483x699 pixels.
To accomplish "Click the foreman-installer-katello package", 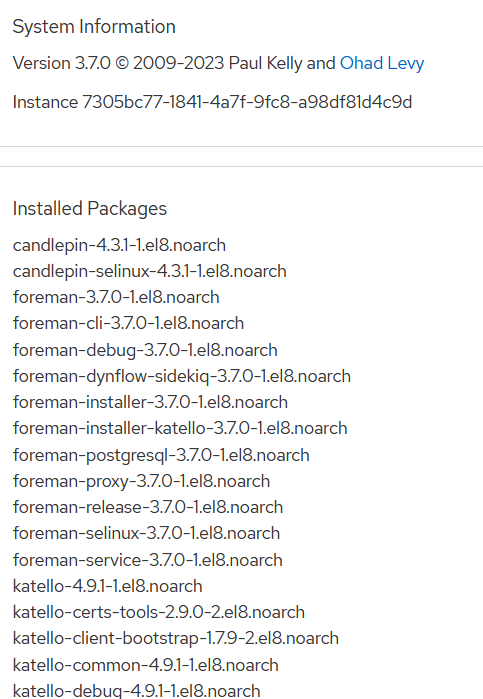I will [x=180, y=428].
